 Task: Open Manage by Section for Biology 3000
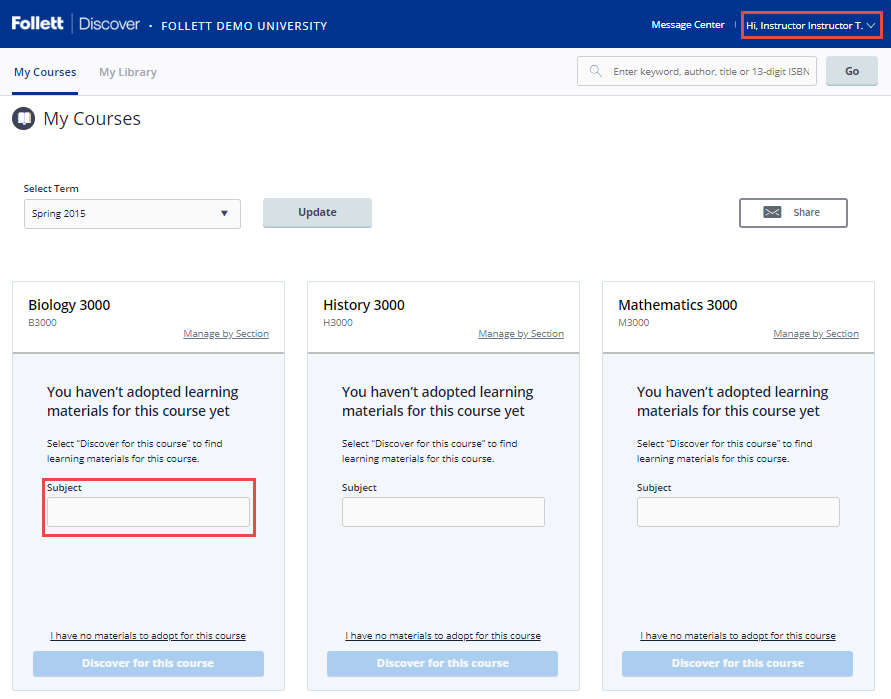pos(226,334)
